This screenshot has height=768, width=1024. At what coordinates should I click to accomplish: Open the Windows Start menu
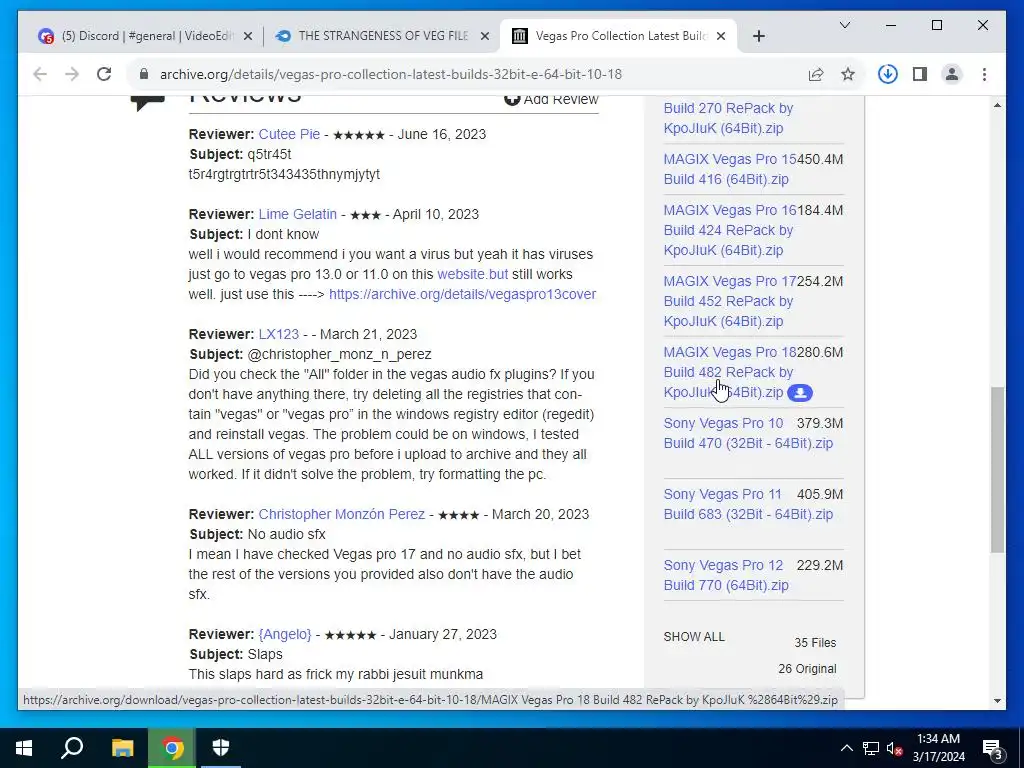(x=24, y=748)
